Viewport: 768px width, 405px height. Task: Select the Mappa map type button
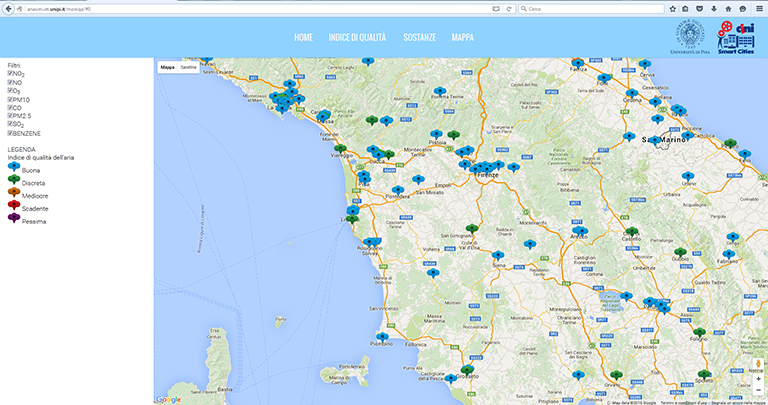(167, 67)
